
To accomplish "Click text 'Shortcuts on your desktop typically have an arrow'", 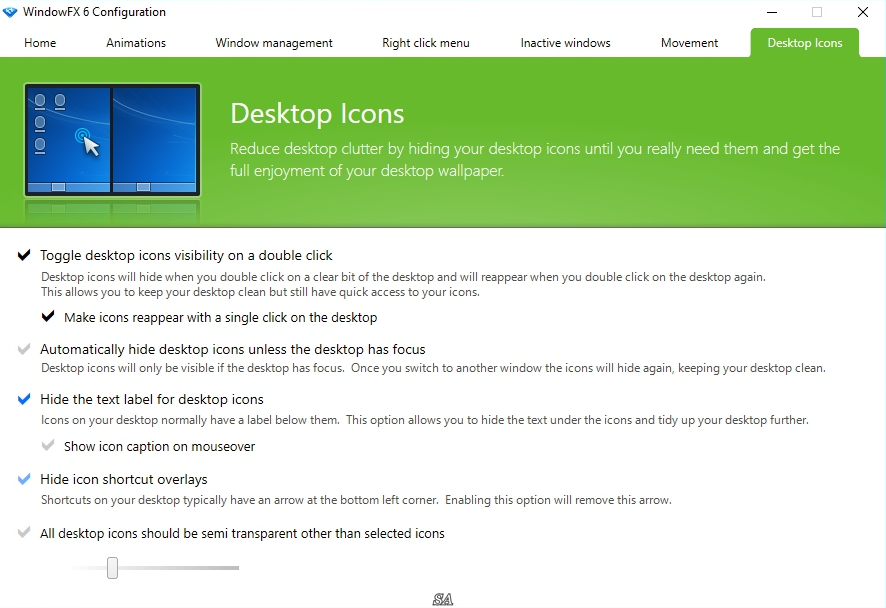I will (x=356, y=500).
